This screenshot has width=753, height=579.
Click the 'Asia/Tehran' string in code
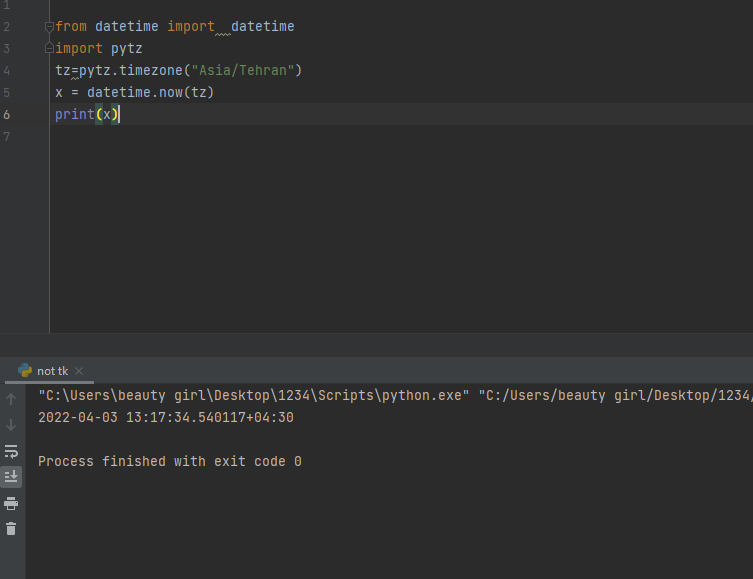[x=243, y=71]
